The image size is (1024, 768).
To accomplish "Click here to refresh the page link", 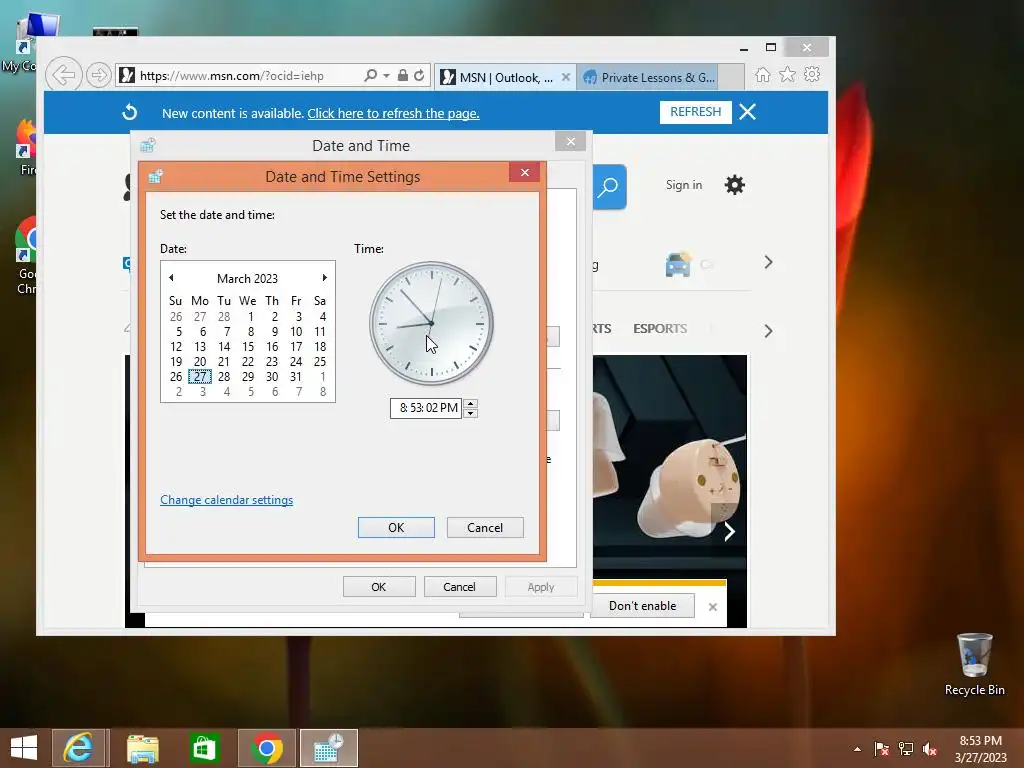I will pyautogui.click(x=393, y=114).
